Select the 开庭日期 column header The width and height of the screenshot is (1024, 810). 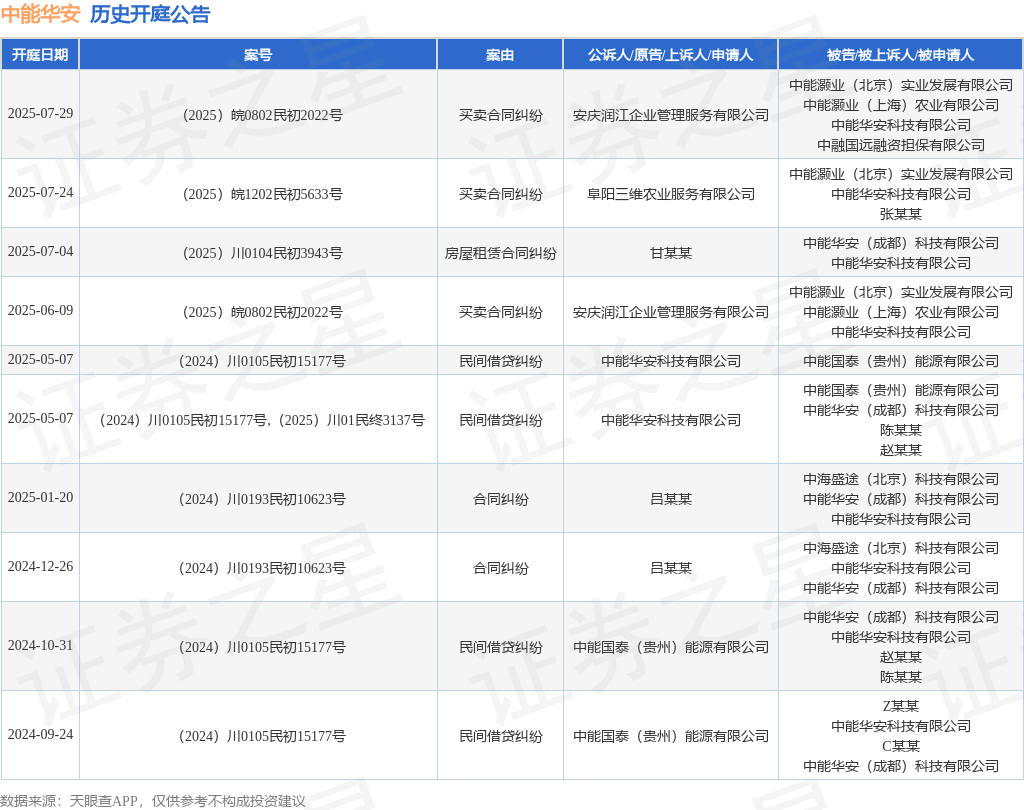coord(40,55)
